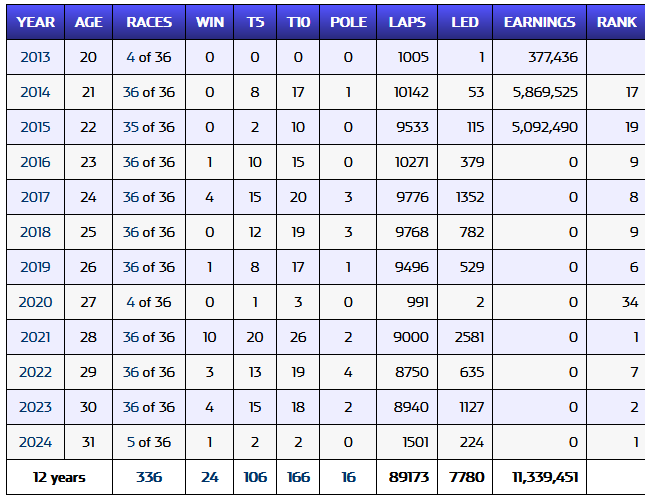645x495 pixels.
Task: Open the 166 total top-tens link
Action: (x=298, y=477)
